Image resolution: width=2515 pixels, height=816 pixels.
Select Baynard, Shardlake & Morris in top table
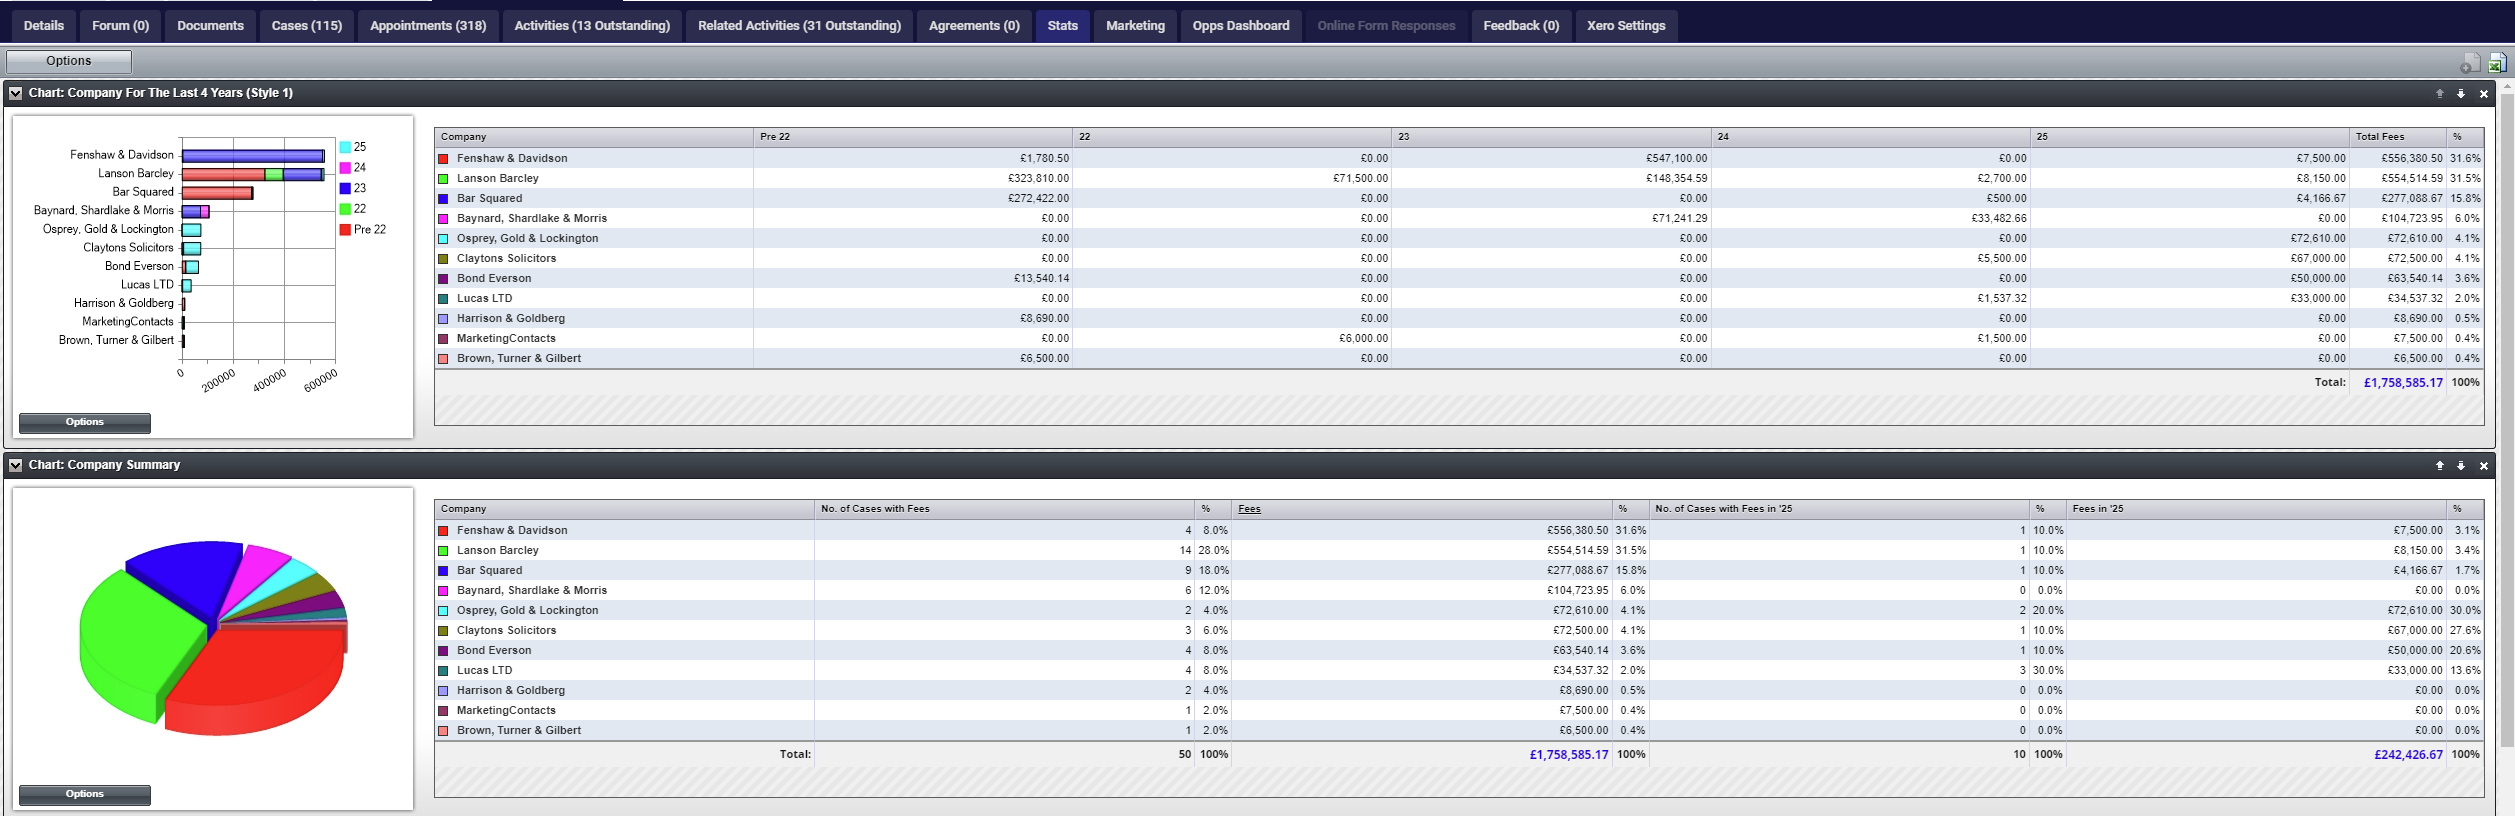532,219
